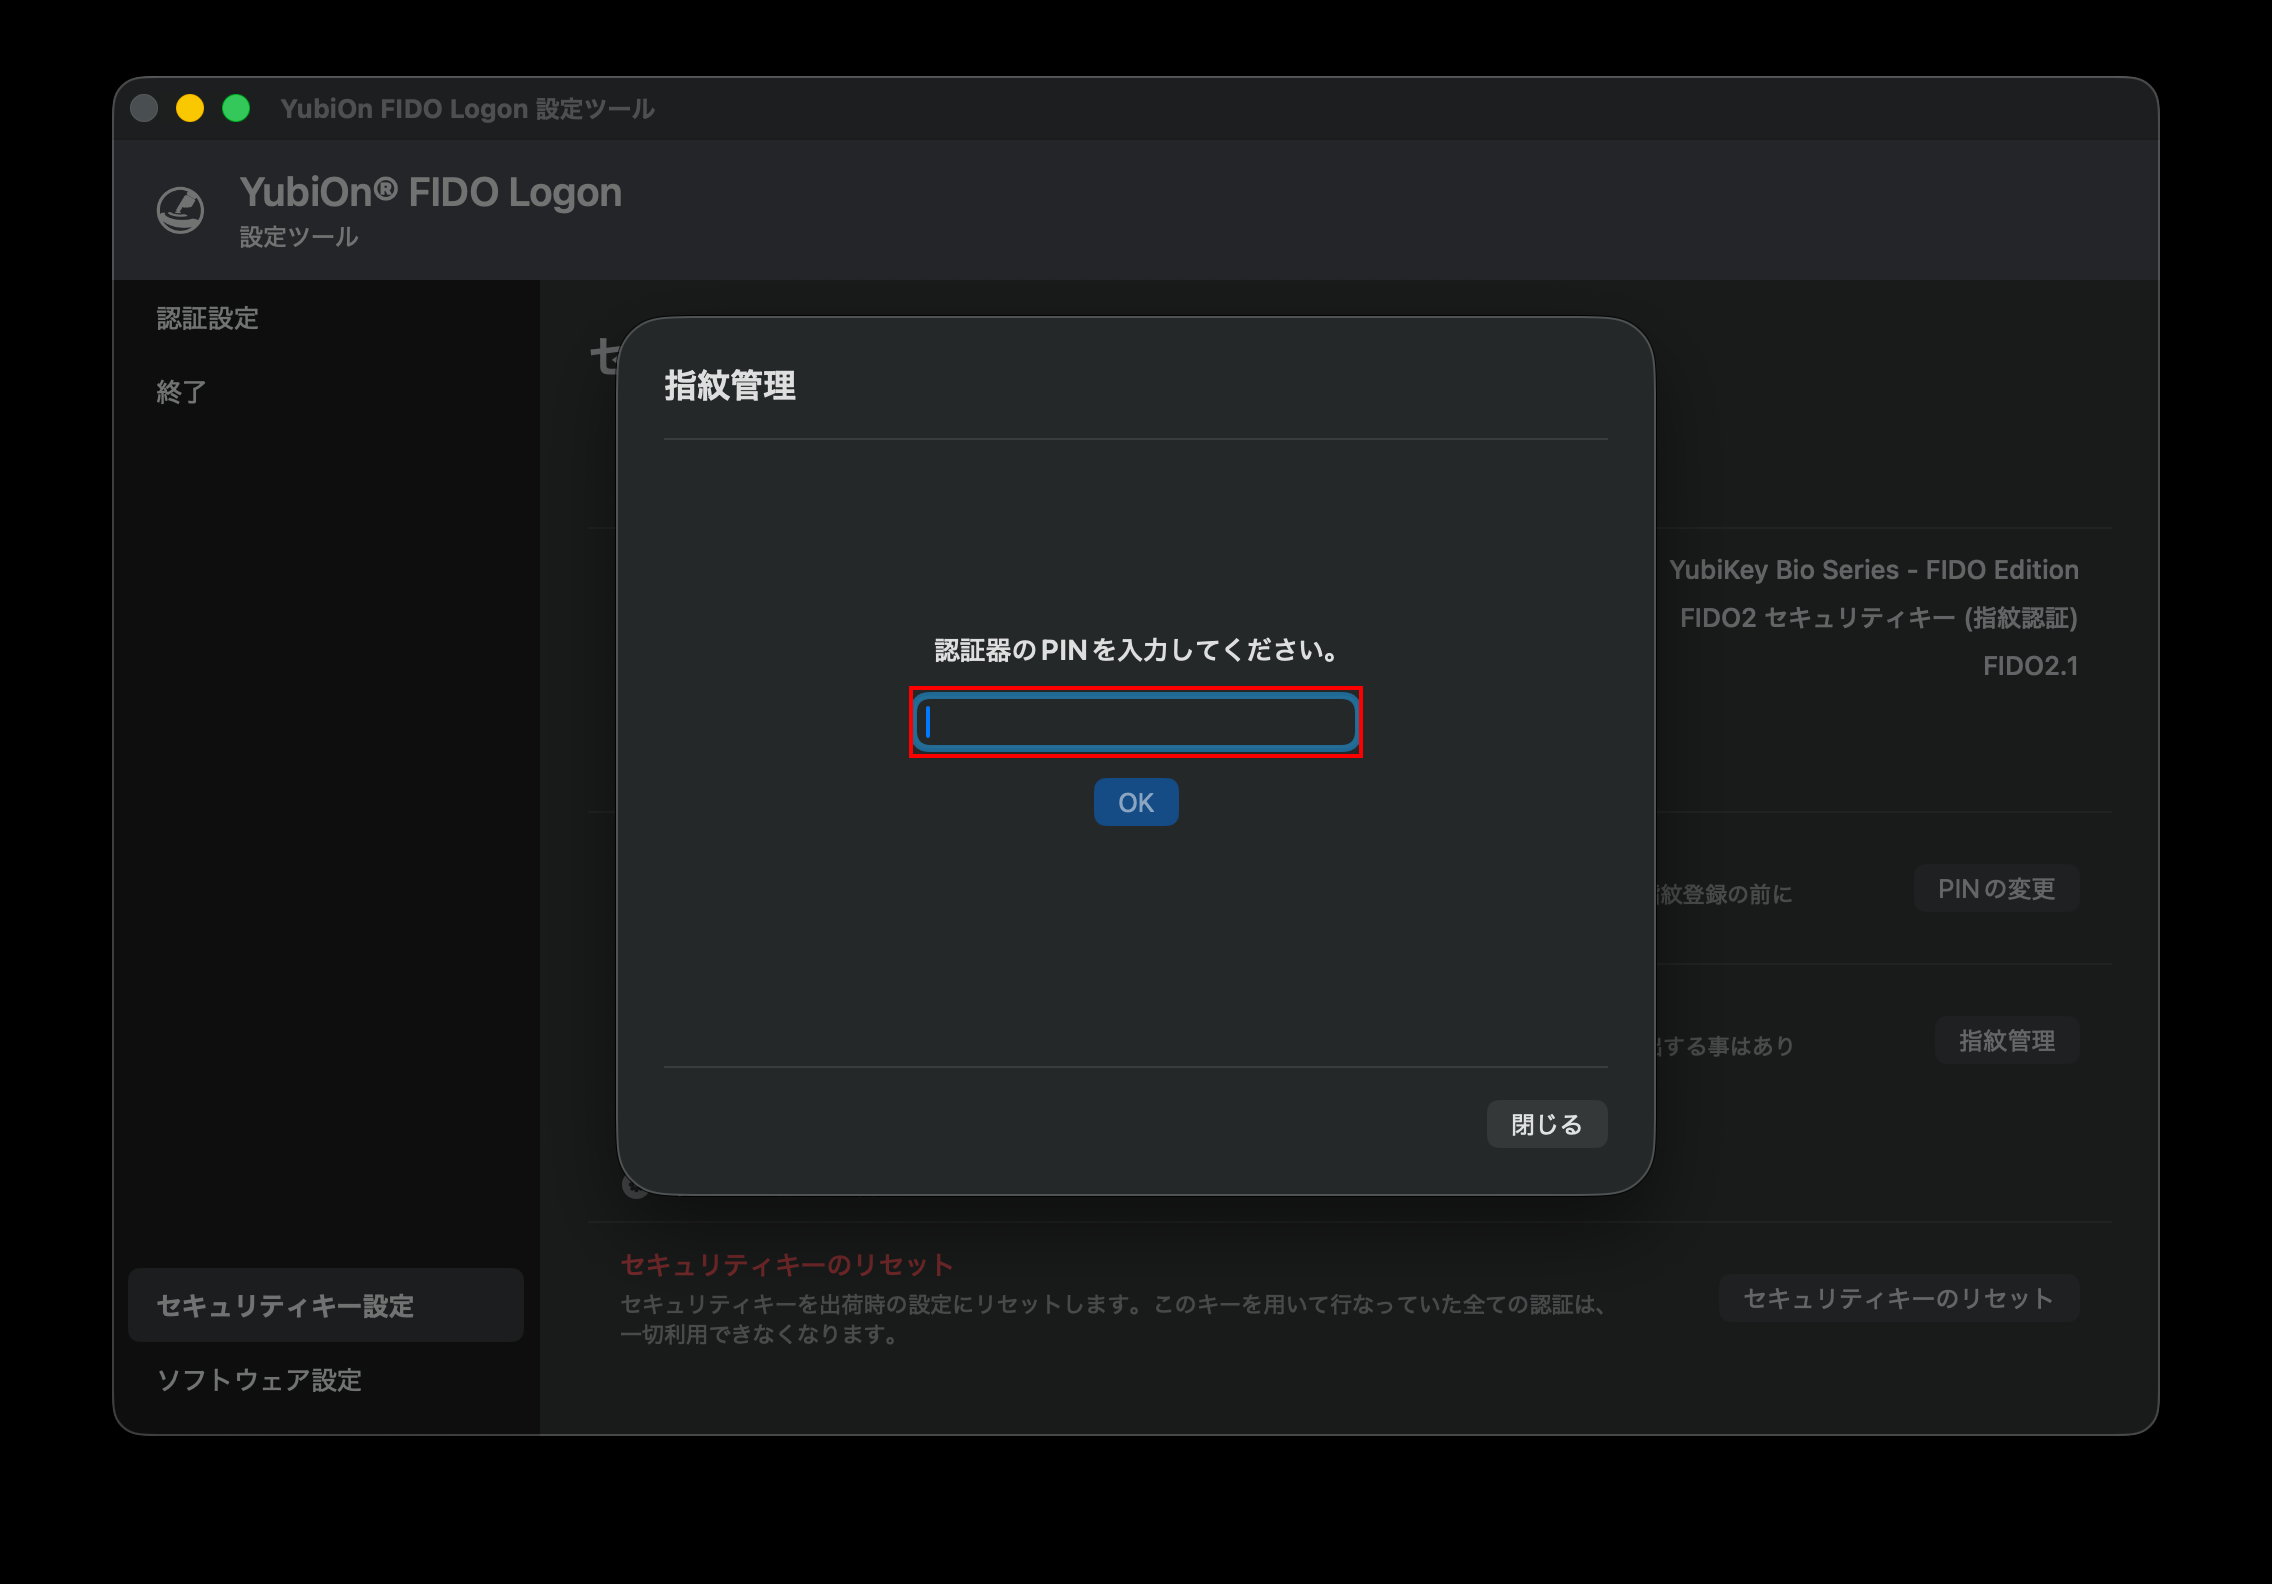2272x1584 pixels.
Task: Click the green fullscreen window button
Action: tap(236, 108)
